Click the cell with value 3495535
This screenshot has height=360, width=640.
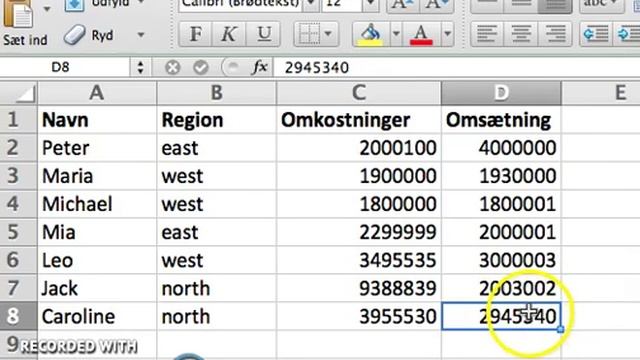[x=359, y=260]
